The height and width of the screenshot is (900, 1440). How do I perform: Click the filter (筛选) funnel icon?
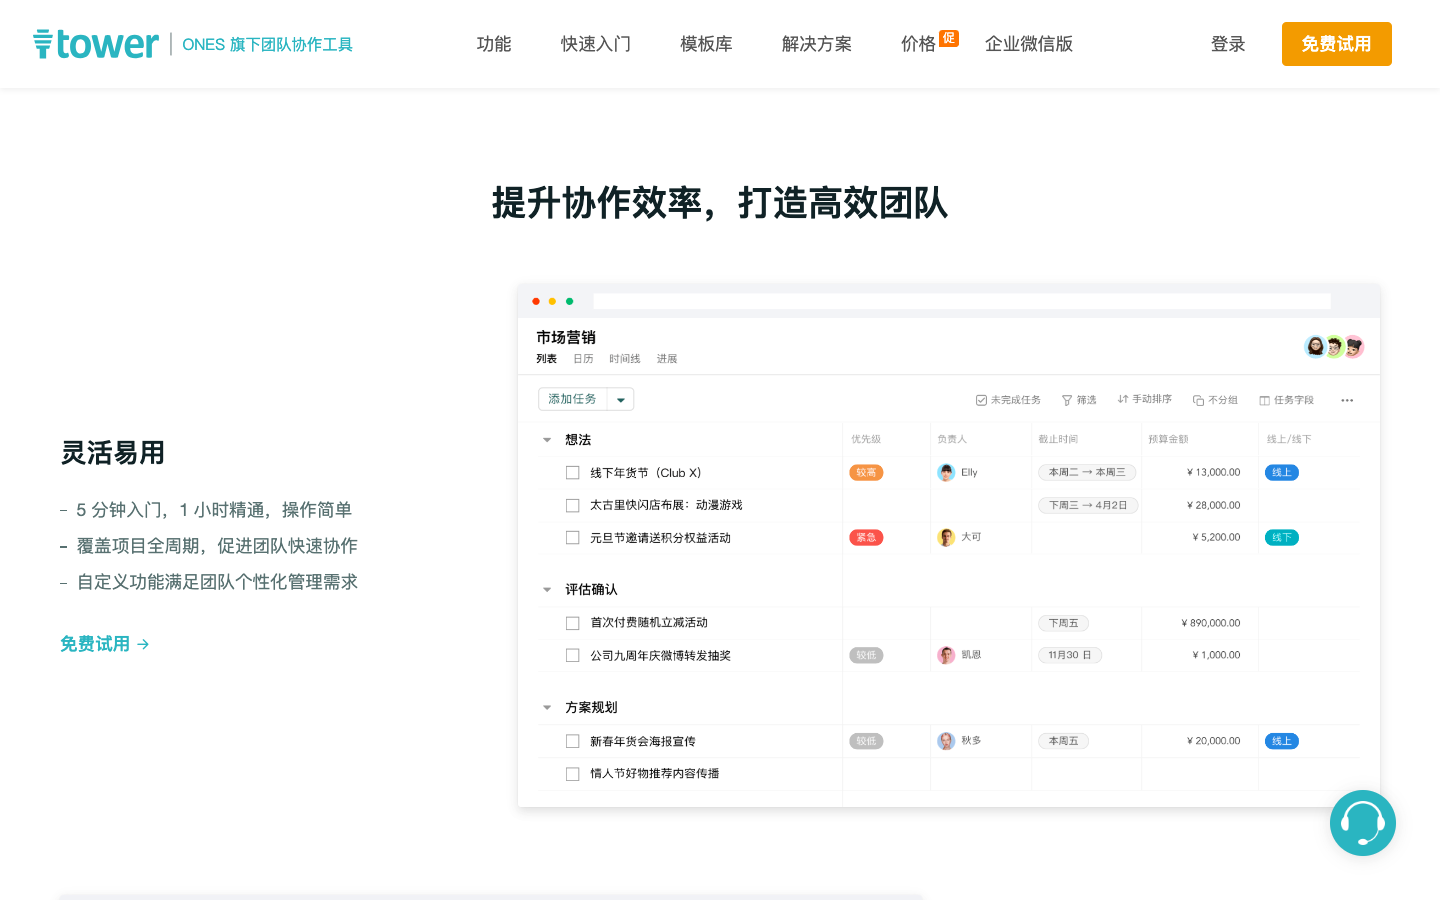[1066, 400]
